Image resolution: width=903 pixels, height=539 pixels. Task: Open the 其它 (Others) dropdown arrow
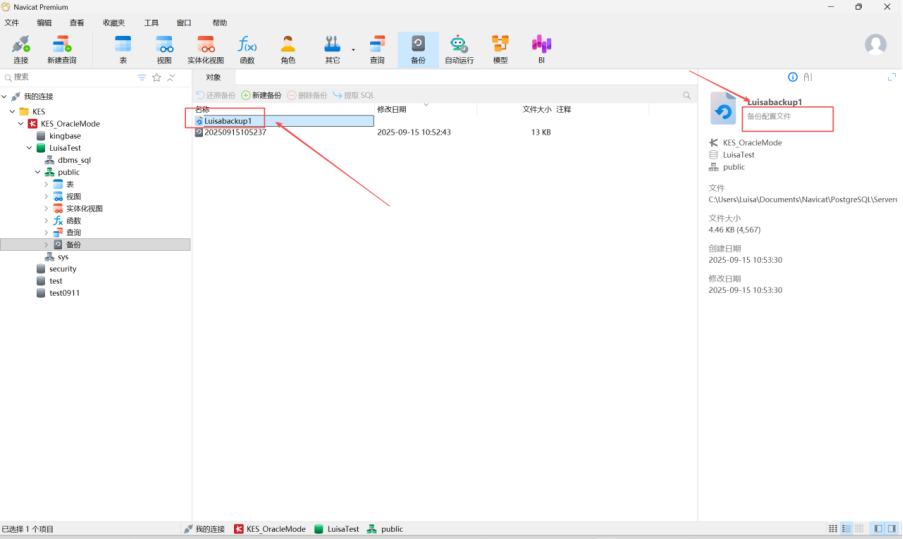(x=353, y=48)
